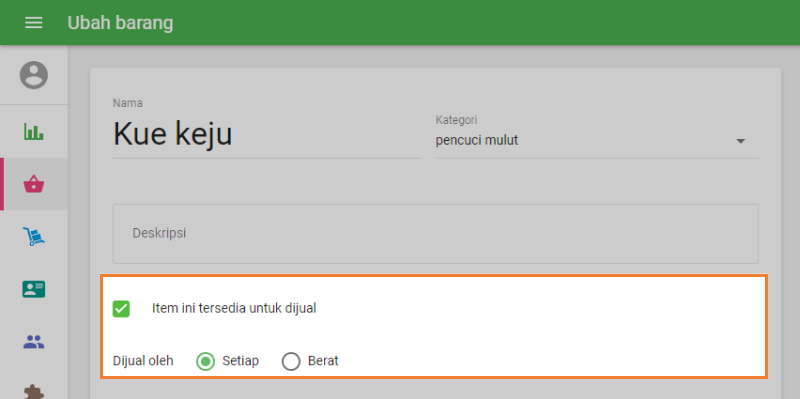800x399 pixels.
Task: Click the Deskripsi text area
Action: point(435,234)
